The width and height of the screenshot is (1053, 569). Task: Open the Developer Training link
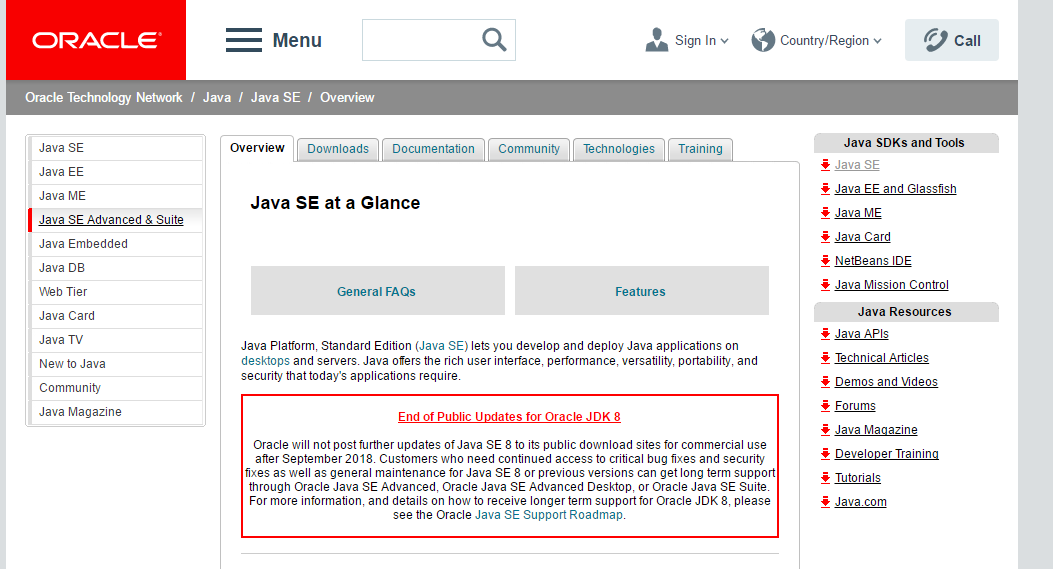coord(886,454)
